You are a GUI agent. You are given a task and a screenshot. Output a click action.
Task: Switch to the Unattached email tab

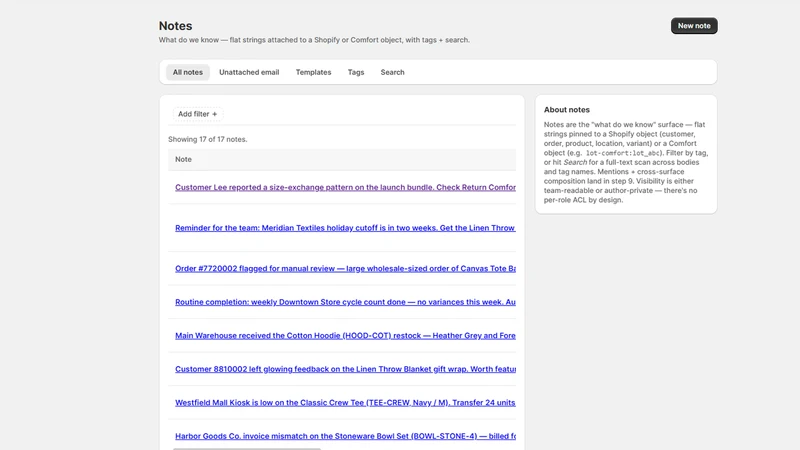click(249, 72)
